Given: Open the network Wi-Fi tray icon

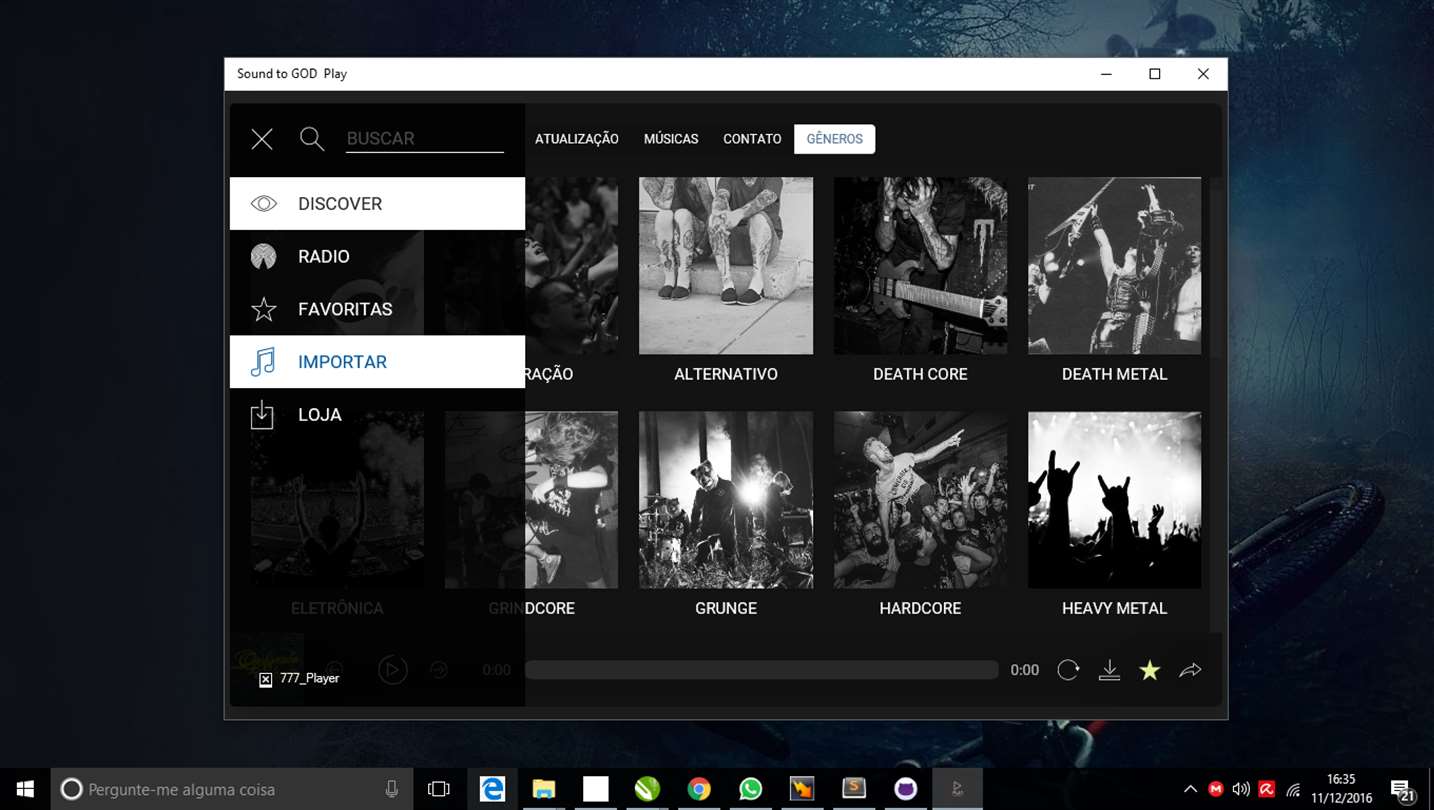Looking at the screenshot, I should [1293, 790].
